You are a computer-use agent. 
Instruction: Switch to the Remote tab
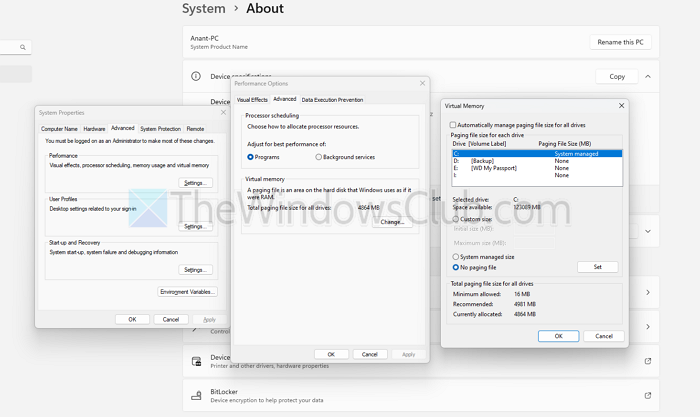195,129
